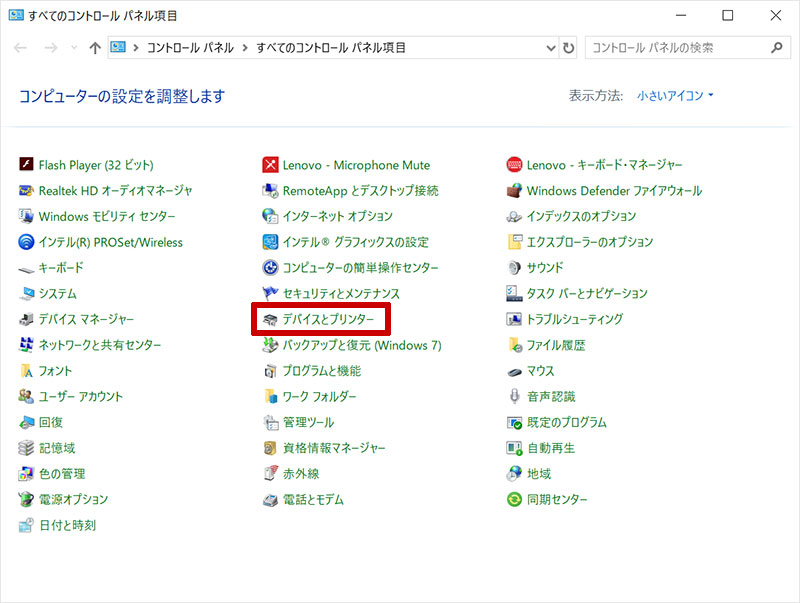Expand the chevron before コントロール パネル breadcrumb
The height and width of the screenshot is (603, 800).
coord(136,48)
